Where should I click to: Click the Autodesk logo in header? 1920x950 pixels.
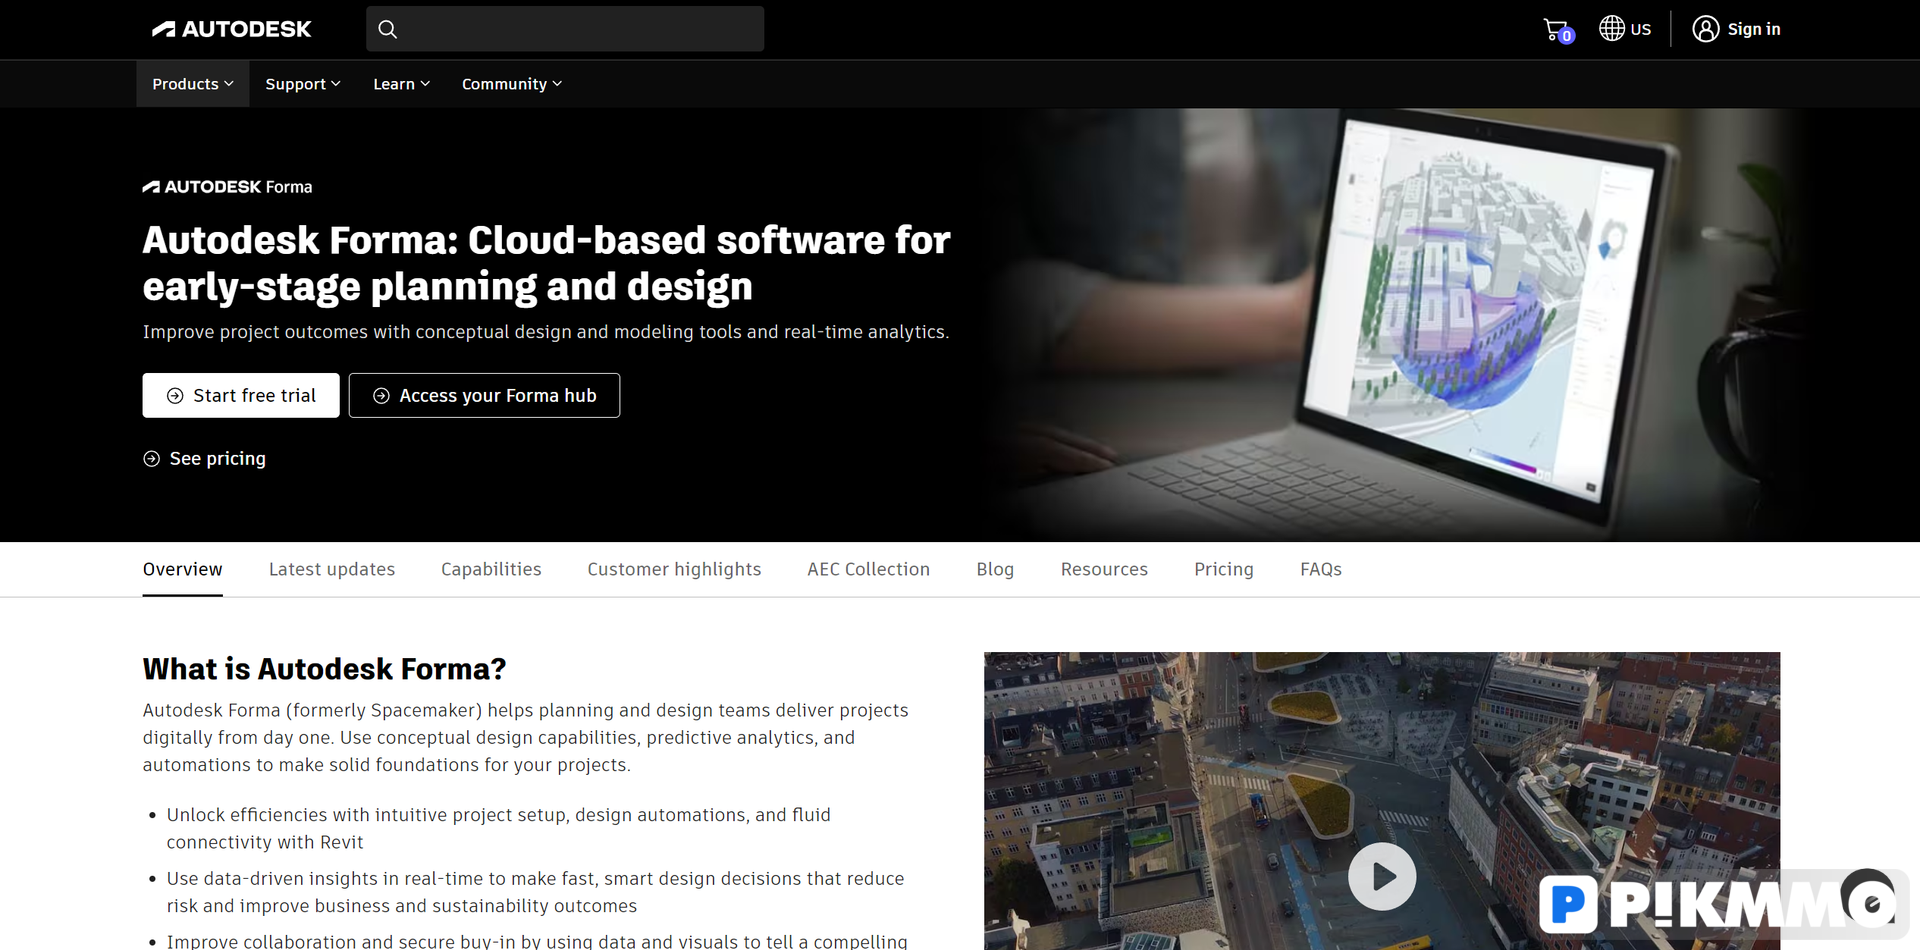pyautogui.click(x=231, y=29)
